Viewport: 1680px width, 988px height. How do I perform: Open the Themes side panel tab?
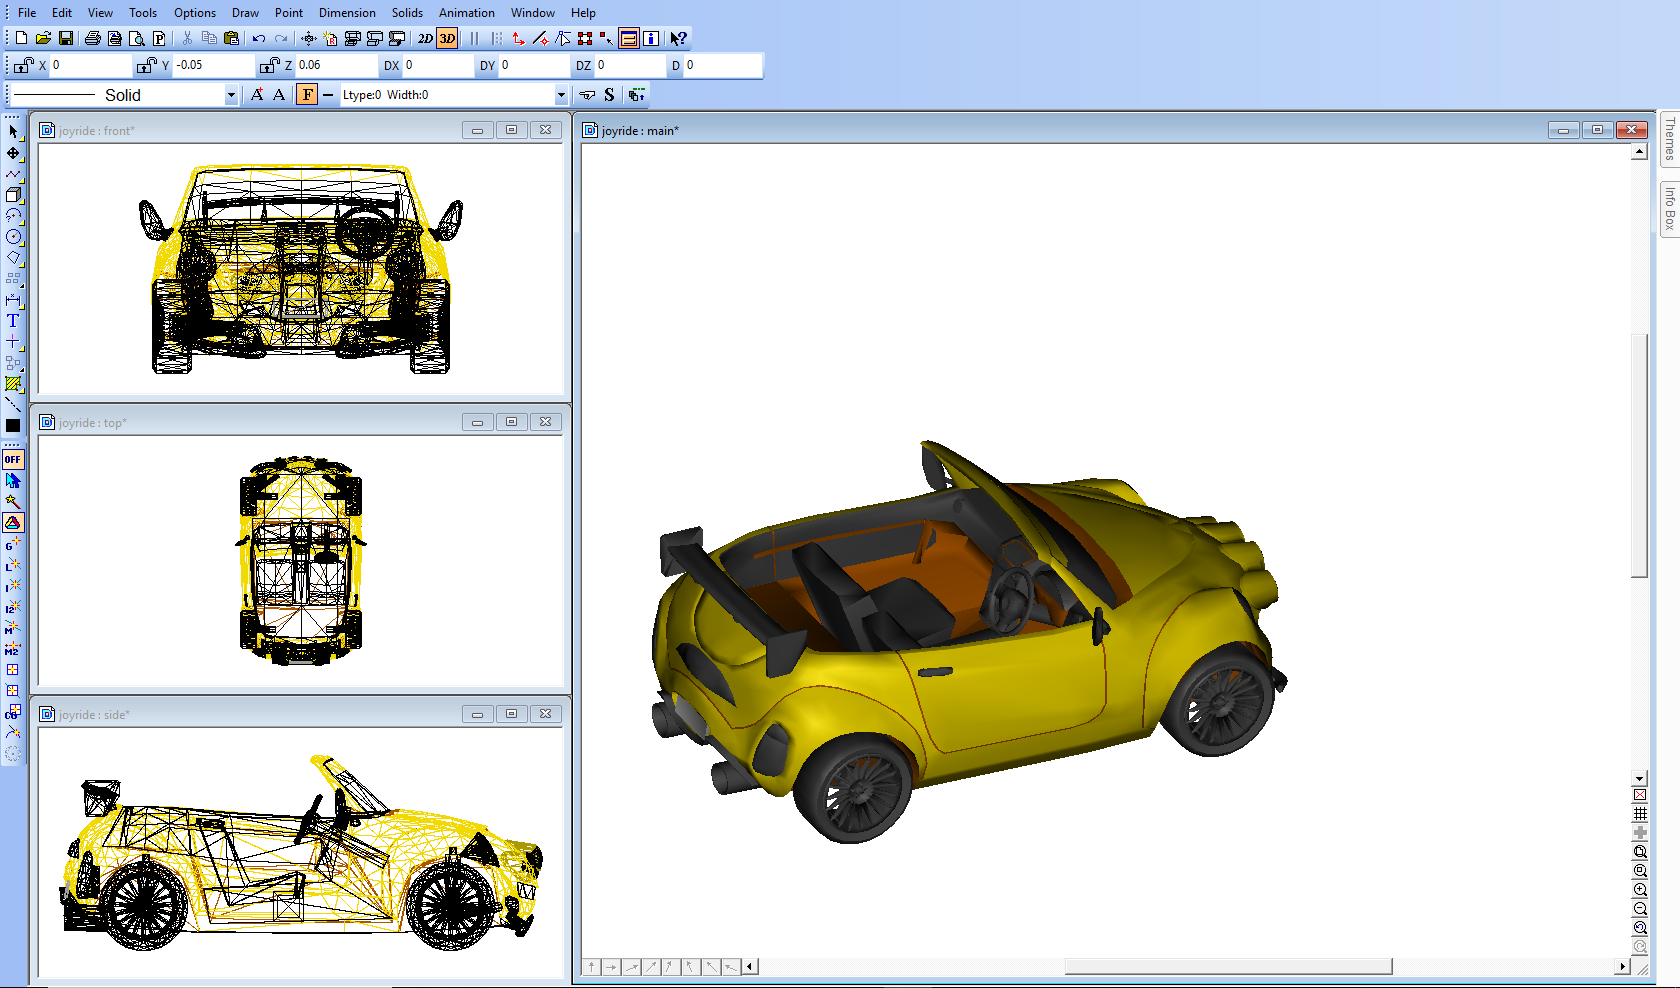tap(1669, 138)
